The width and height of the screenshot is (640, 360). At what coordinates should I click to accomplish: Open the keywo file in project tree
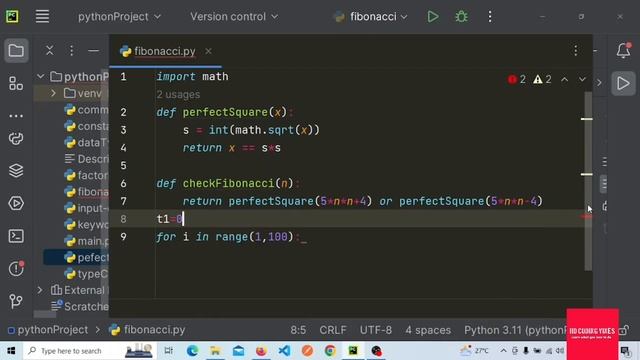tap(86, 224)
